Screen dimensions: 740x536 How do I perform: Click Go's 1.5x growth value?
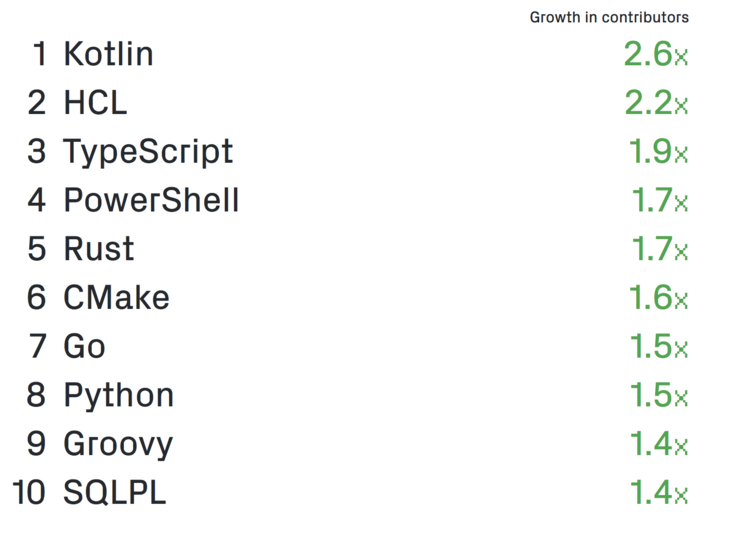659,346
